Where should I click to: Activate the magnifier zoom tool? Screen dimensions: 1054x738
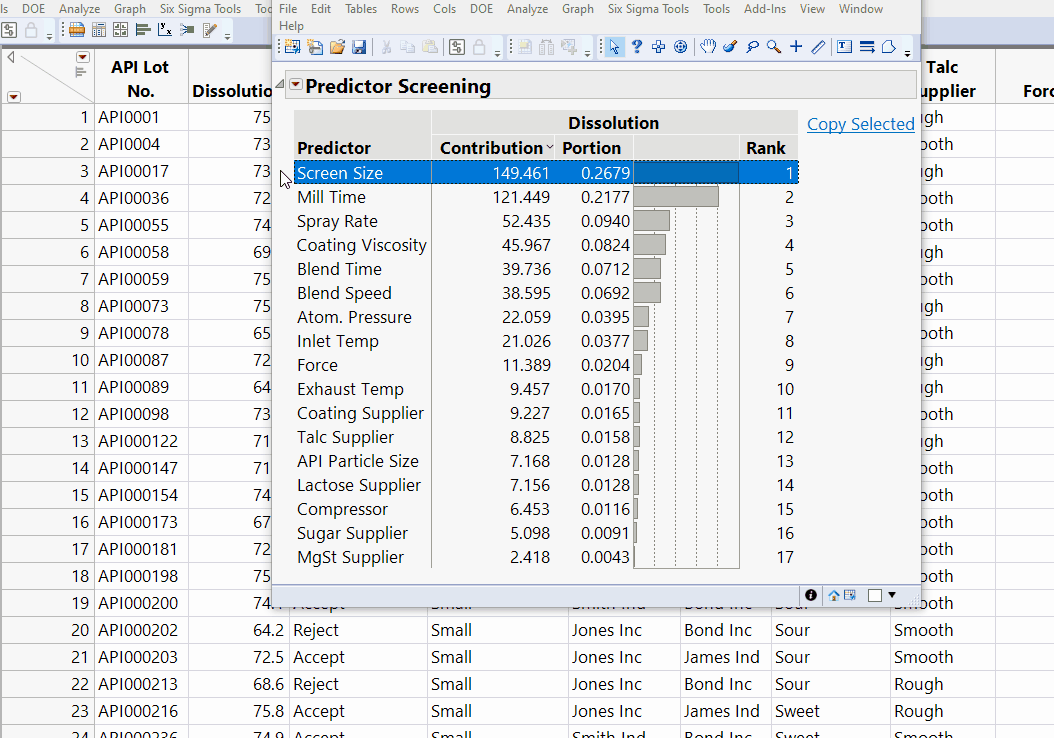tap(774, 47)
